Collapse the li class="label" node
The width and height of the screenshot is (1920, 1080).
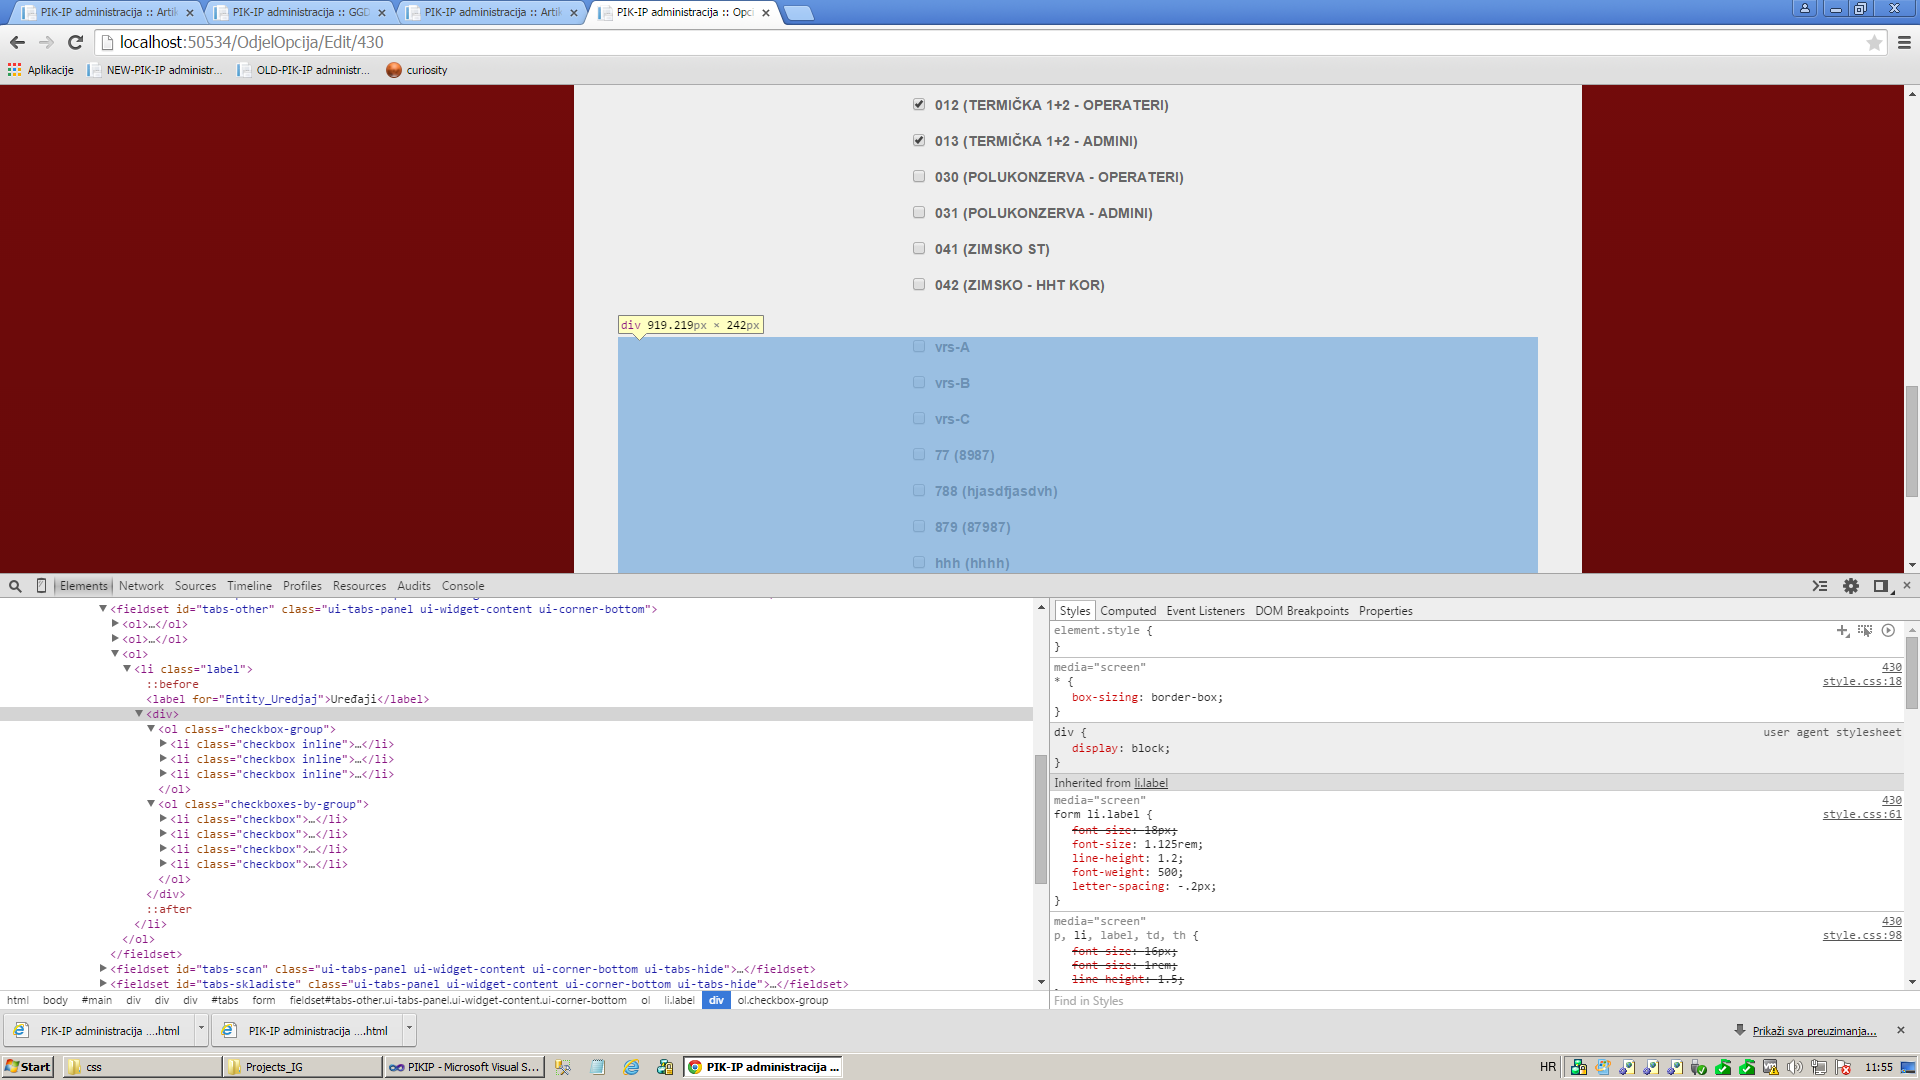[127, 668]
